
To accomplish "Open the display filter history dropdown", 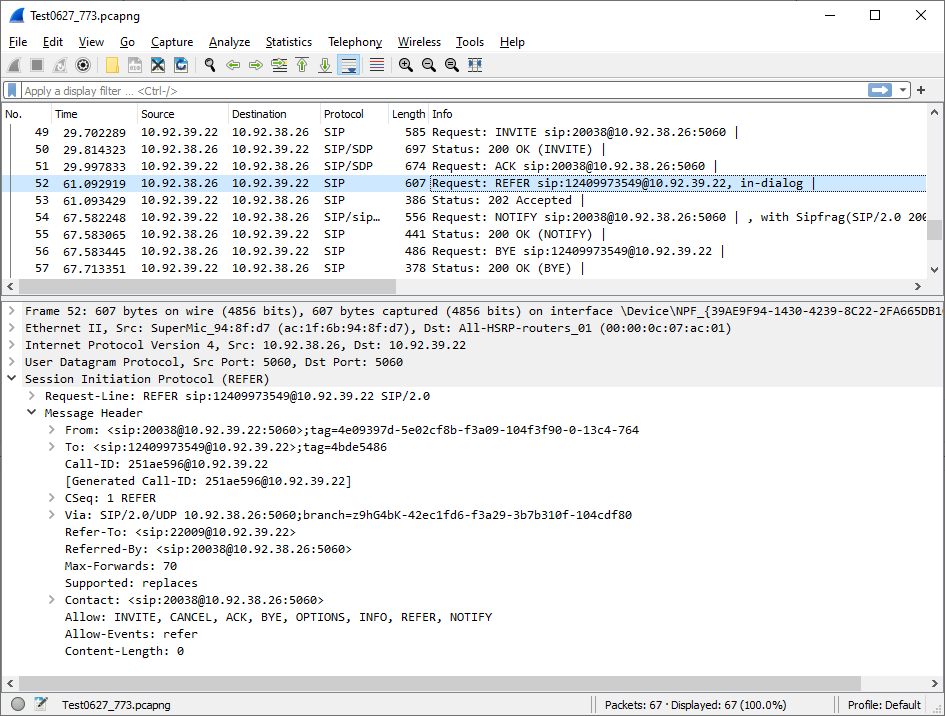I will [x=904, y=91].
